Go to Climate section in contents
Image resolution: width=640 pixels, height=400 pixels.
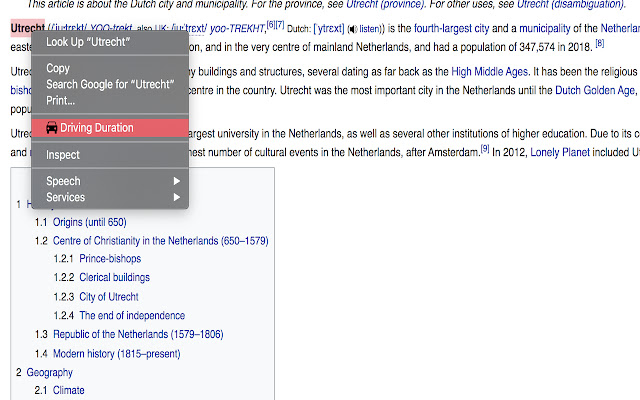click(69, 390)
